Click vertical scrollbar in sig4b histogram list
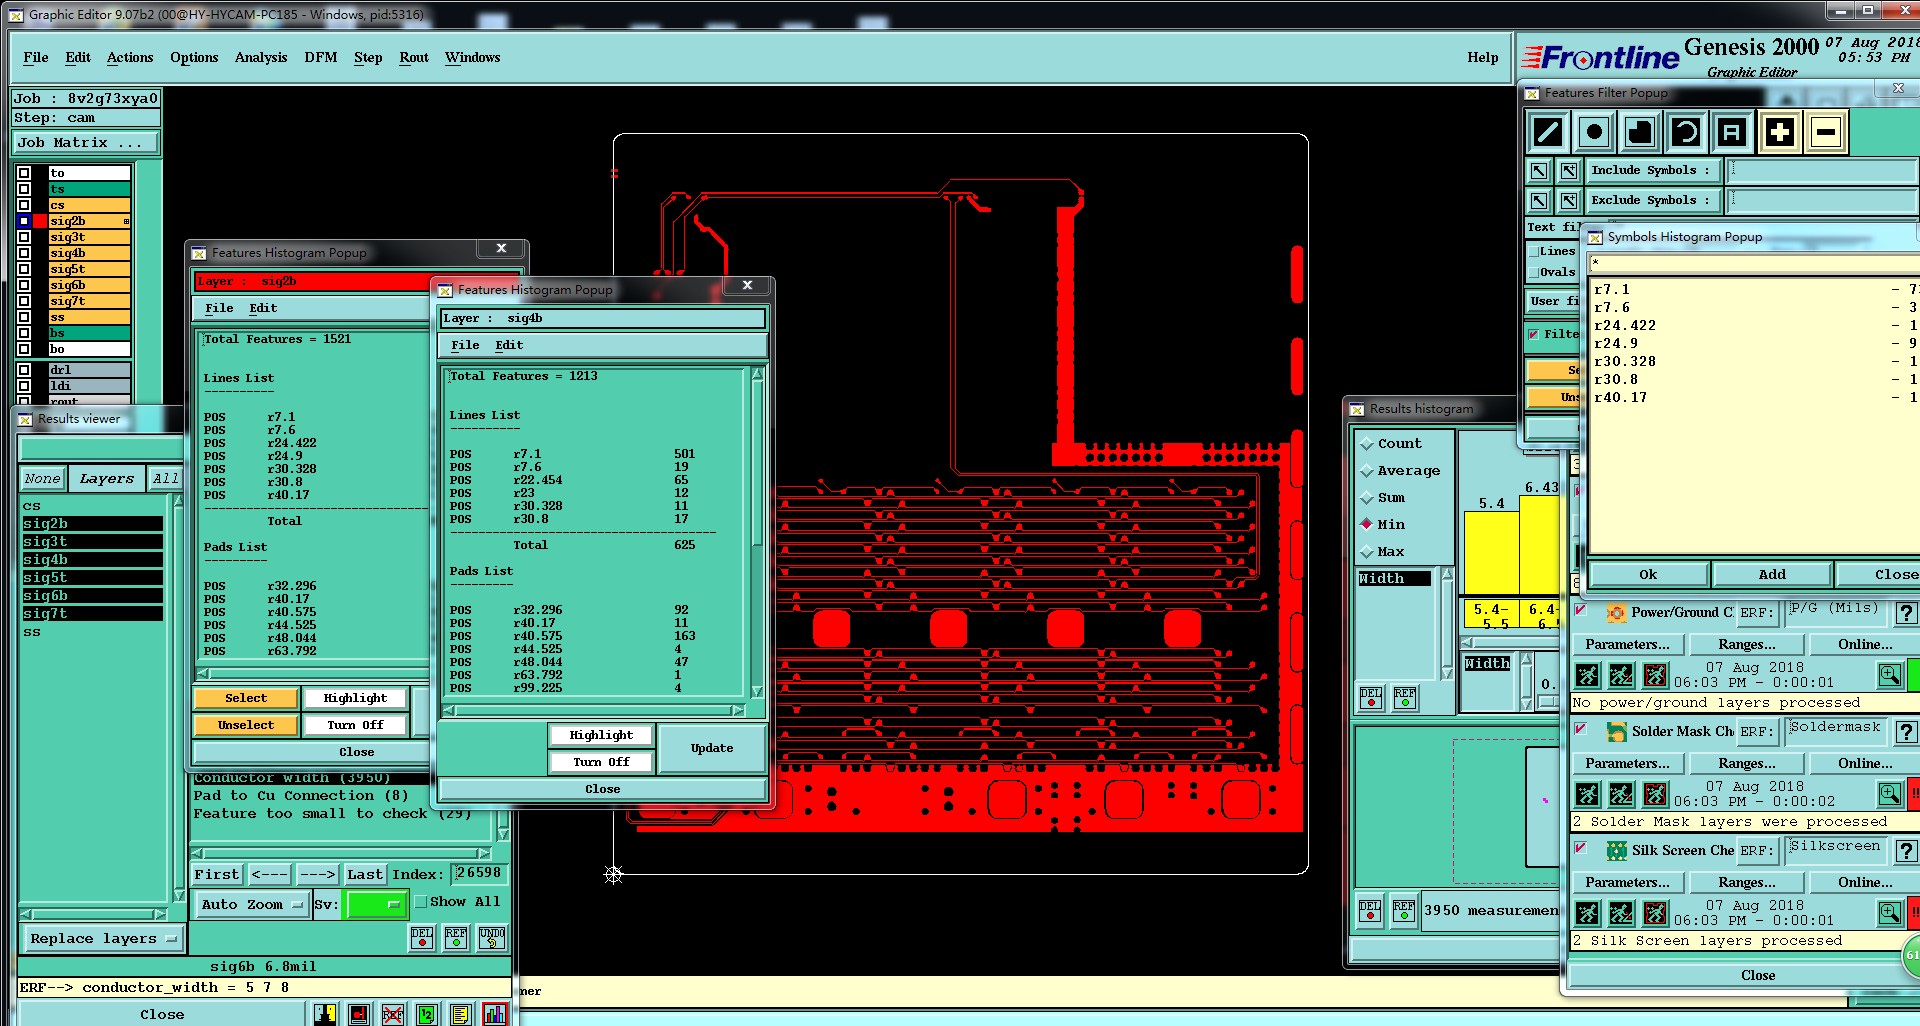 pyautogui.click(x=757, y=532)
